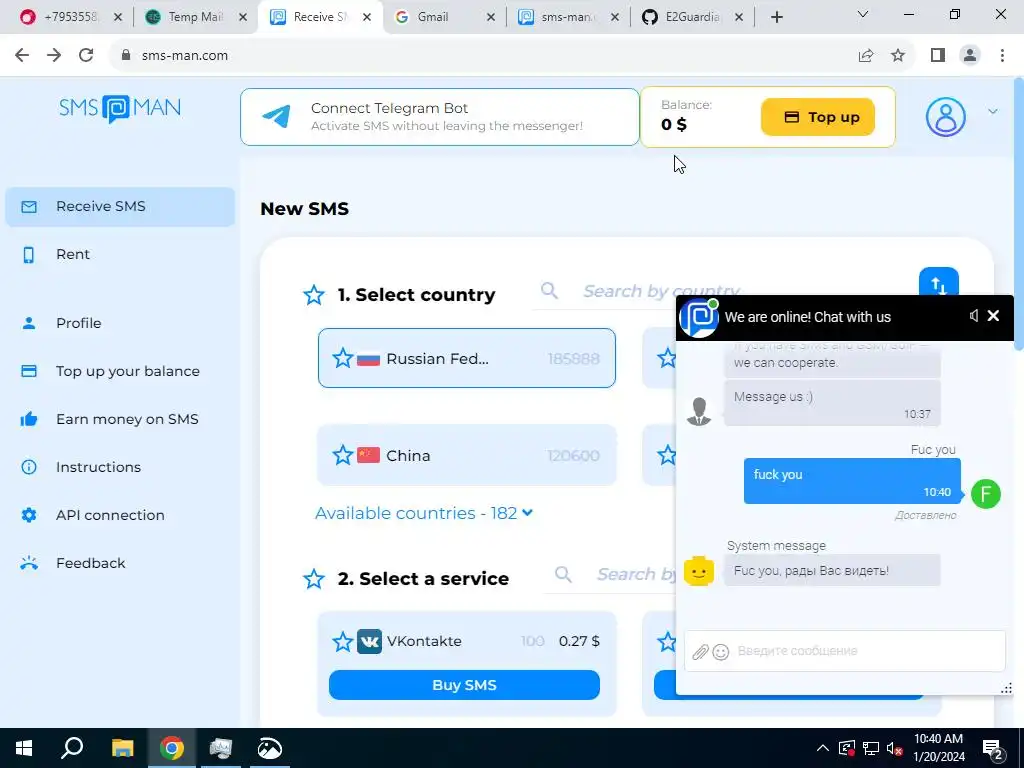This screenshot has height=768, width=1024.
Task: Go back in browser history
Action: click(22, 56)
